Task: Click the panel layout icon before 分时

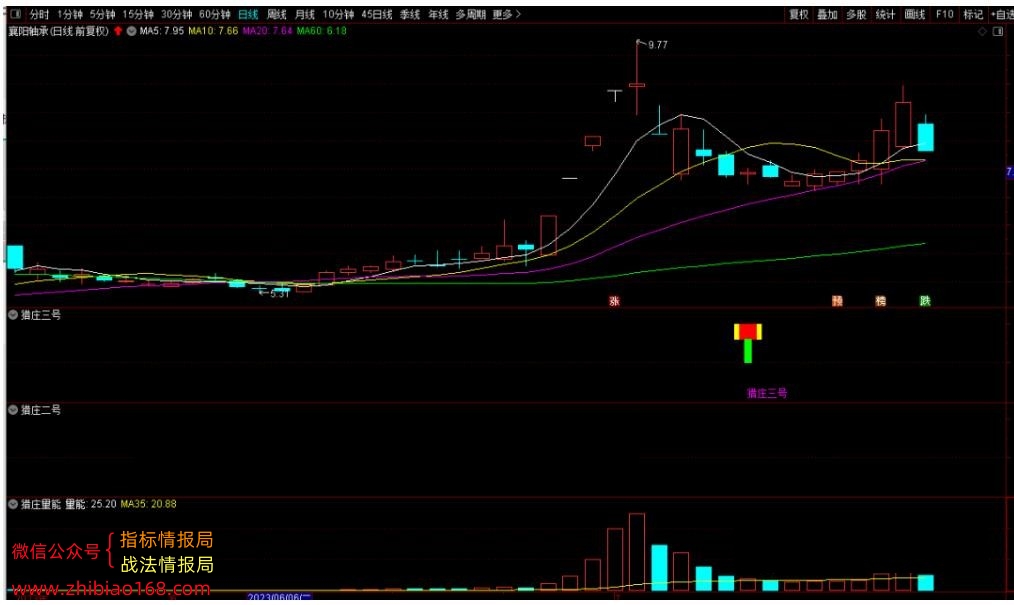Action: tap(16, 14)
